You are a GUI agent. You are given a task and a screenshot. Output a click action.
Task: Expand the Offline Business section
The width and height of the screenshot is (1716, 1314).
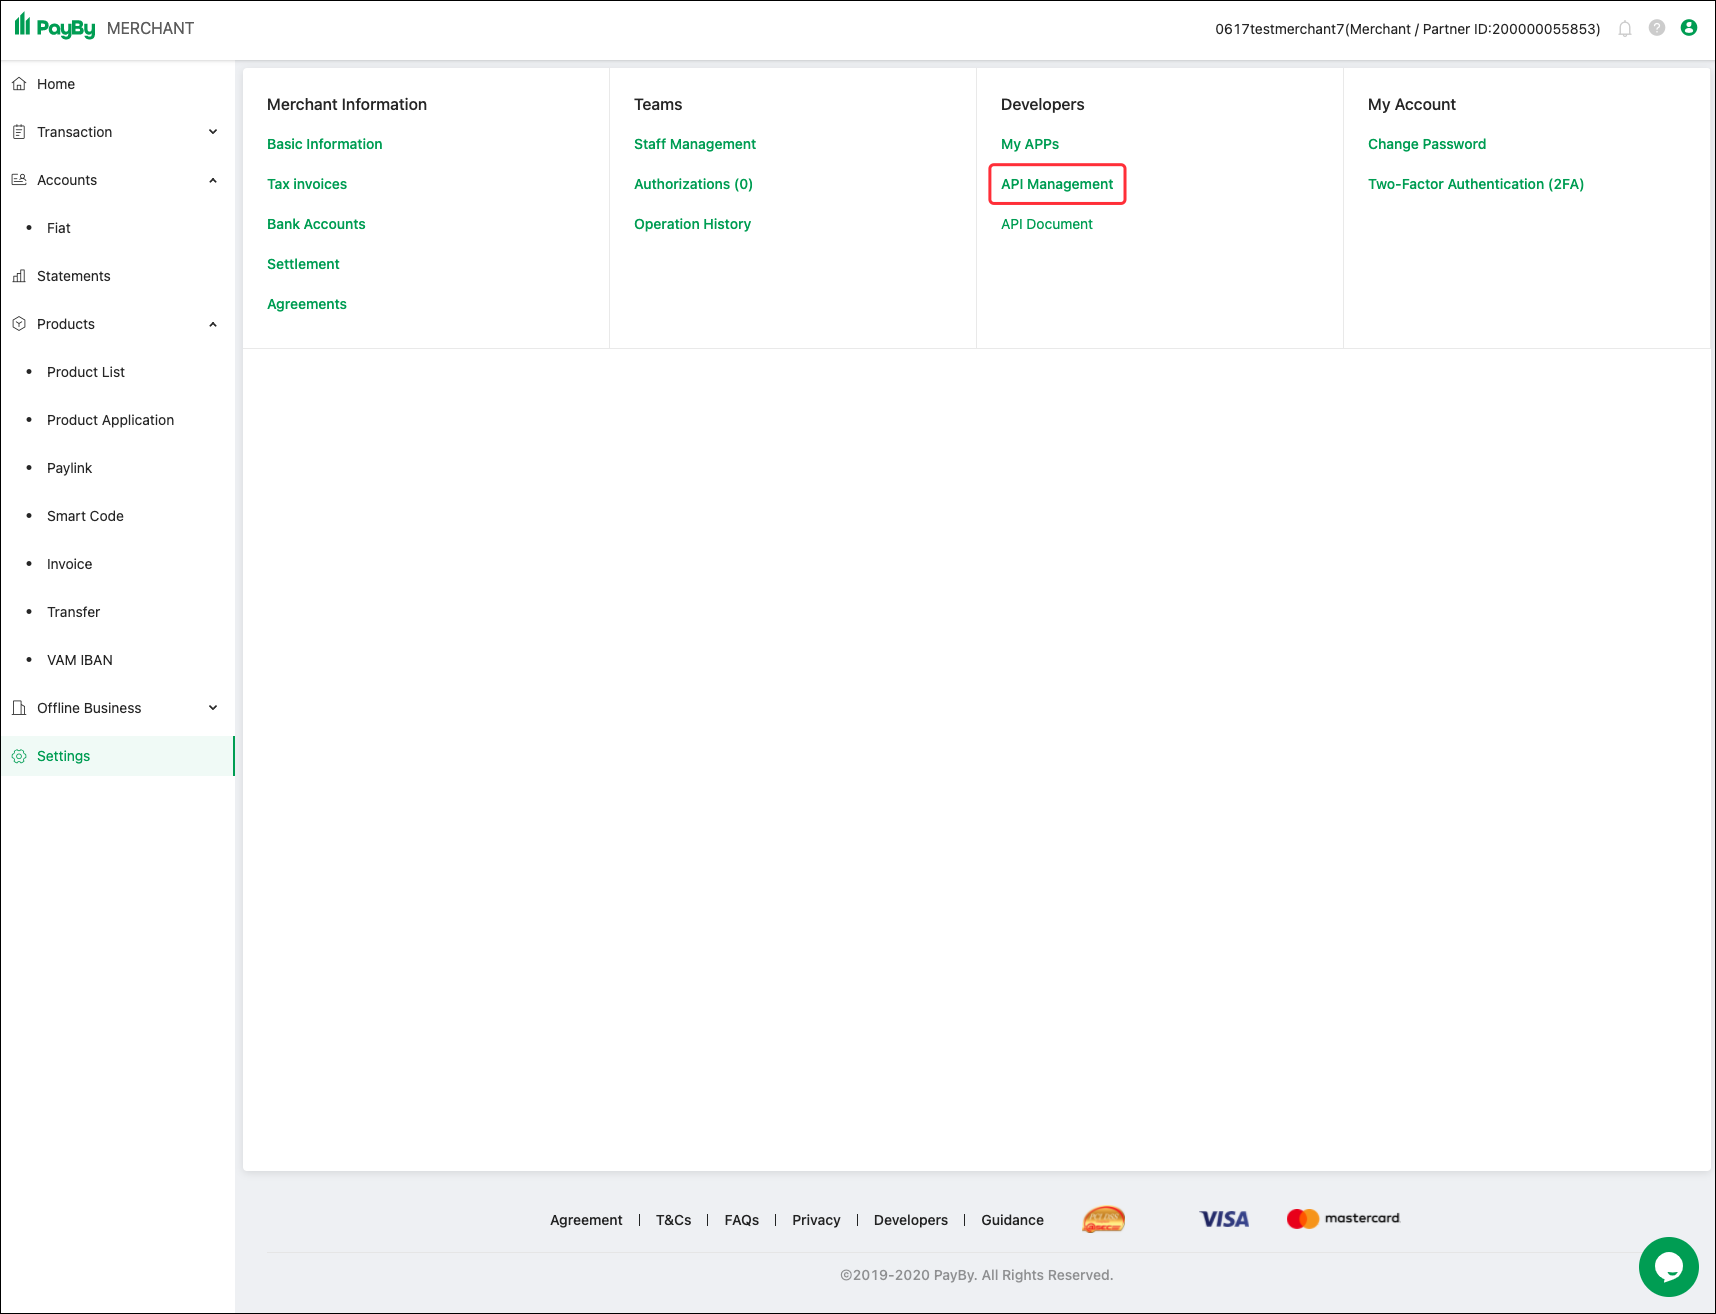click(212, 707)
